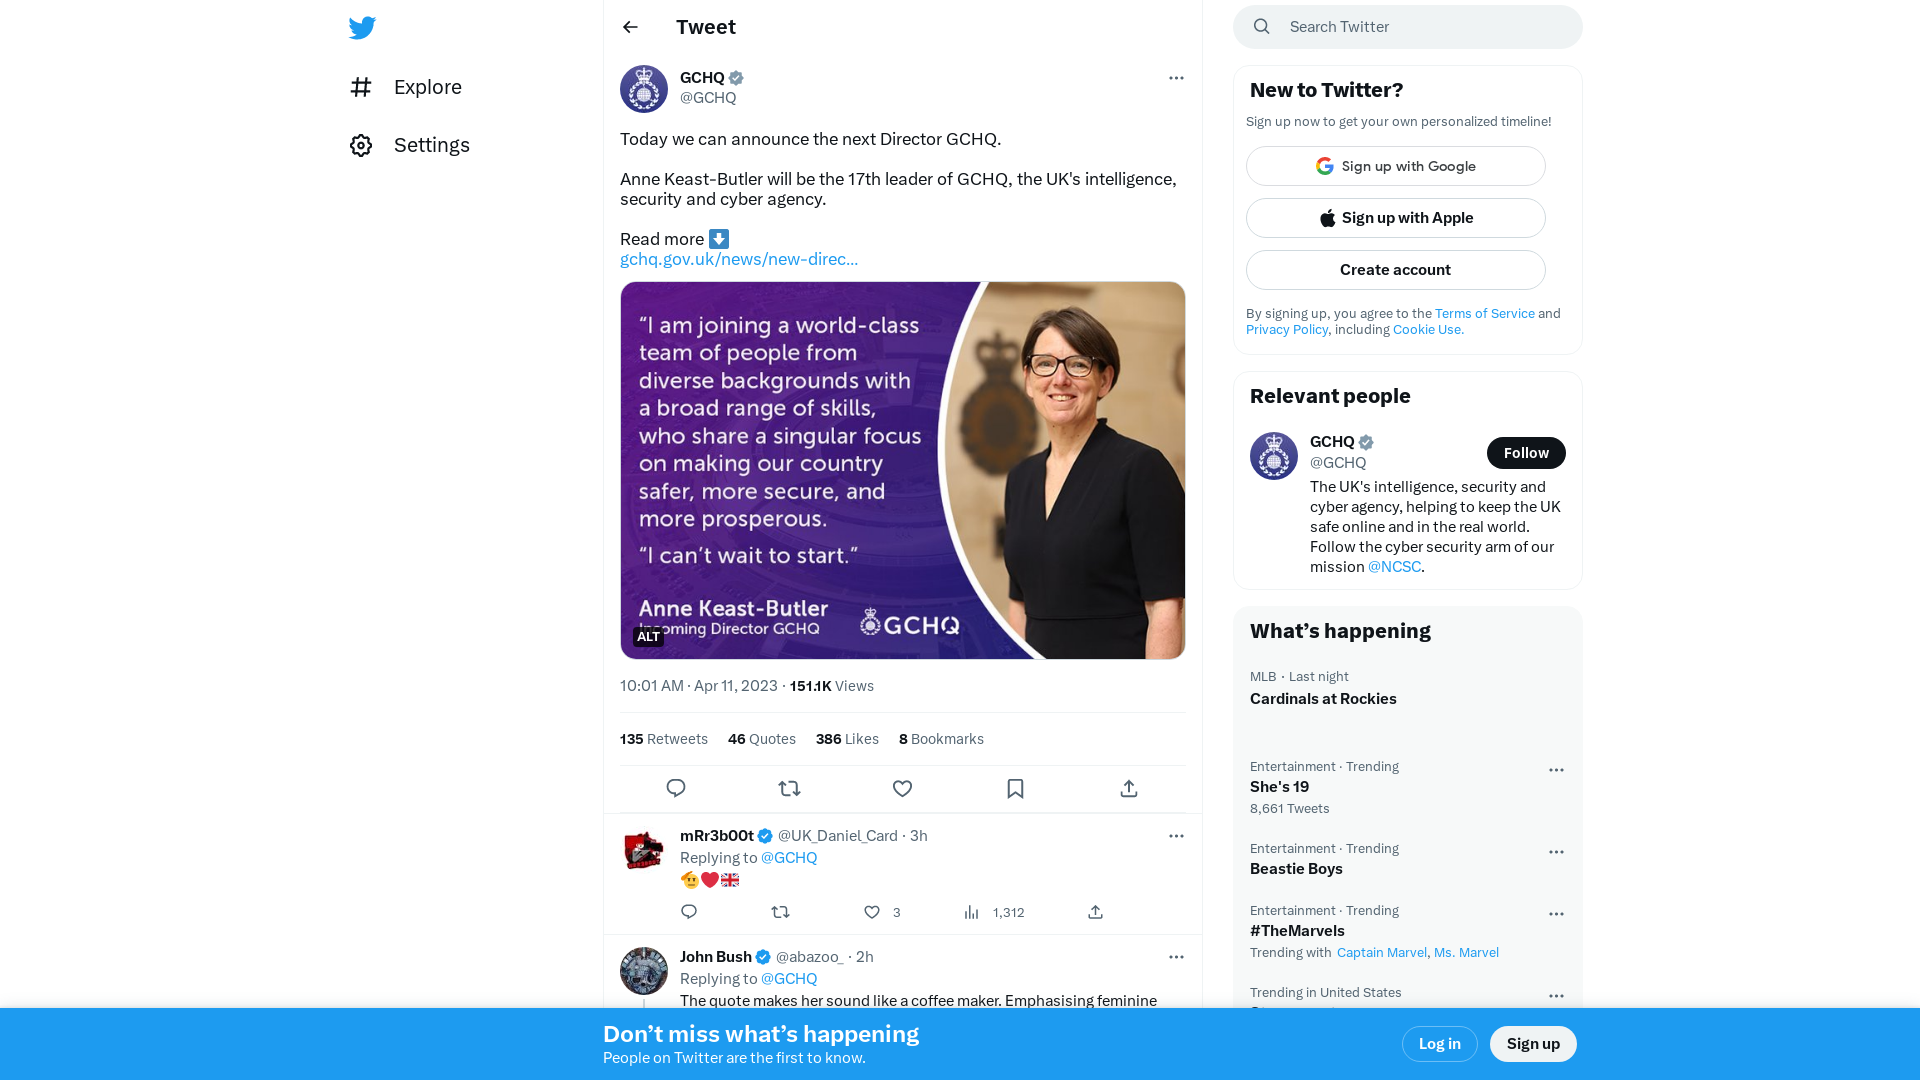Click the bookmark icon on GCHQ tweet

[1015, 787]
